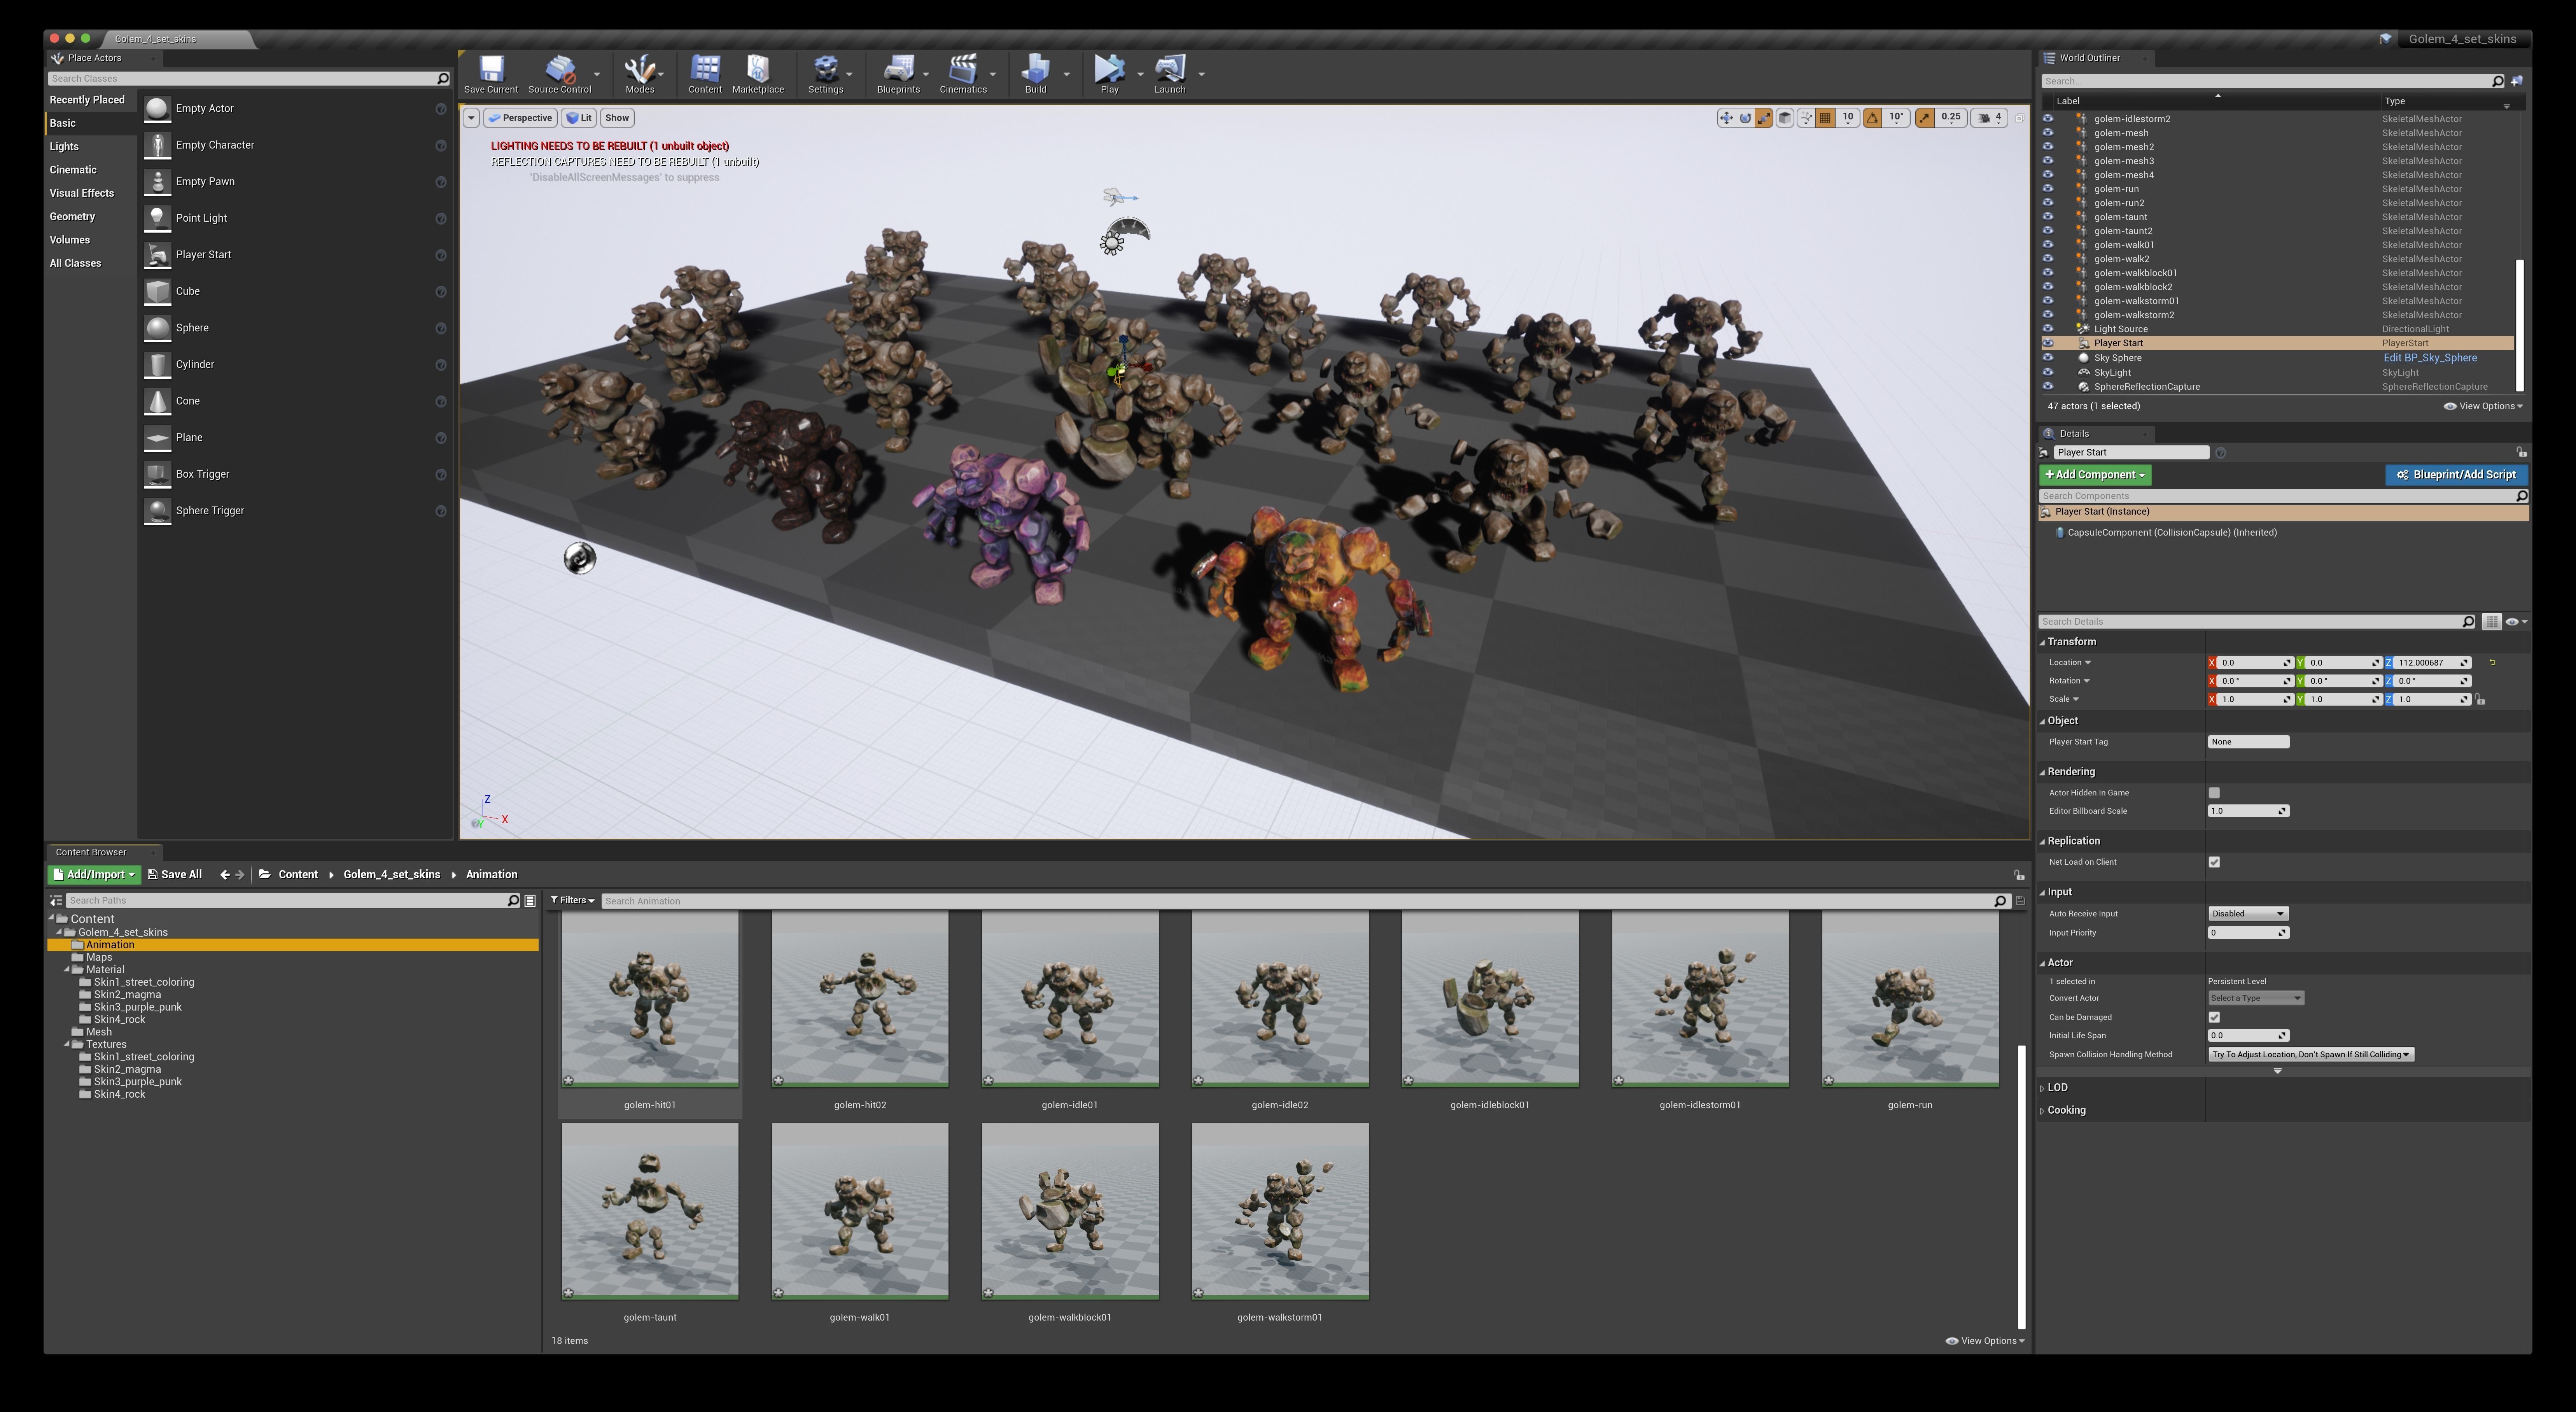Click the Perspective viewport button
Screen dimensions: 2576x1412
[x=521, y=118]
